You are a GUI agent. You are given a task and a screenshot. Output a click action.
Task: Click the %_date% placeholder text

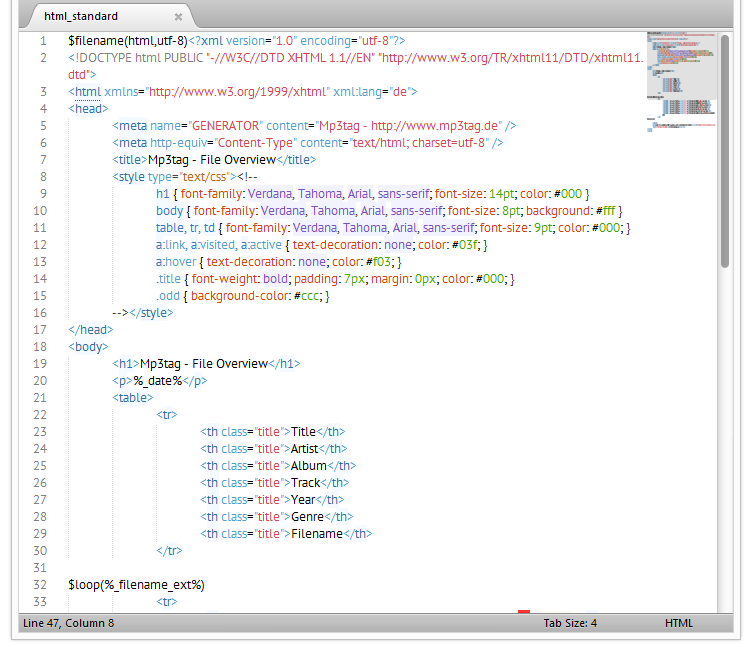[158, 380]
